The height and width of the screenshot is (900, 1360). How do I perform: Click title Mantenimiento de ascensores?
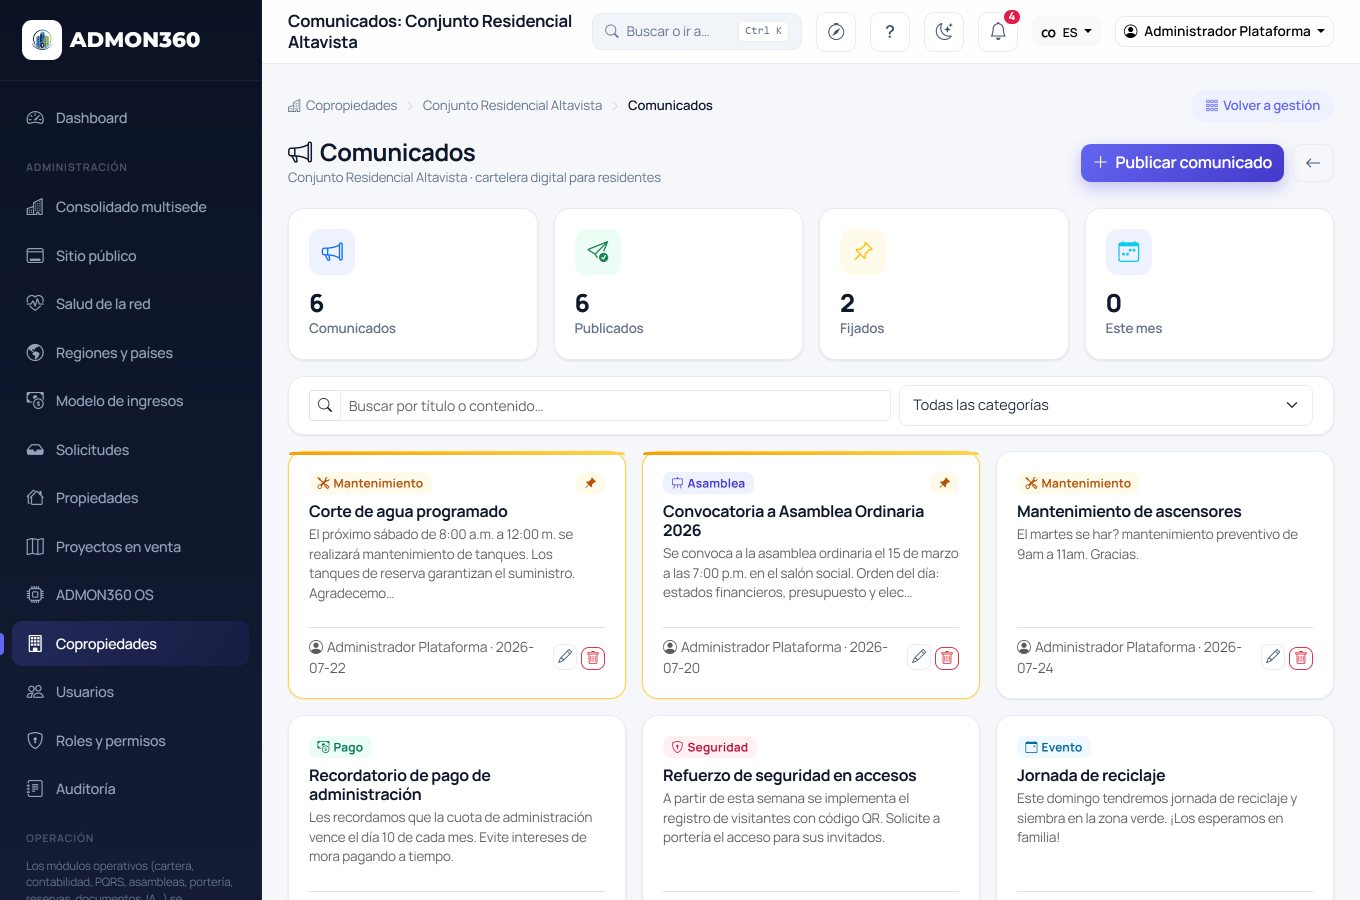pos(1129,512)
